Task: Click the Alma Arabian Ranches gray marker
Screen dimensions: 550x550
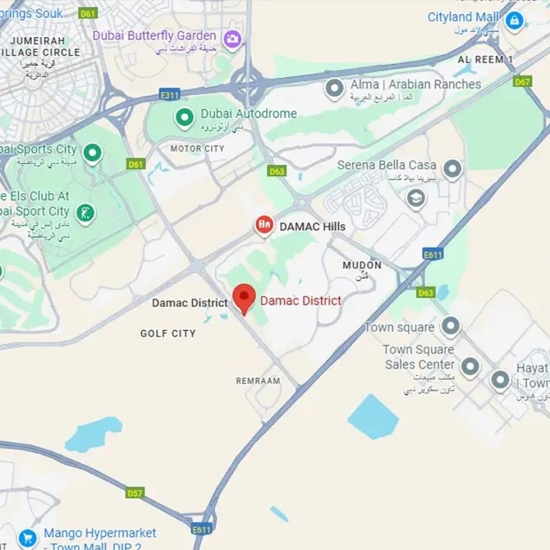Action: coord(334,88)
